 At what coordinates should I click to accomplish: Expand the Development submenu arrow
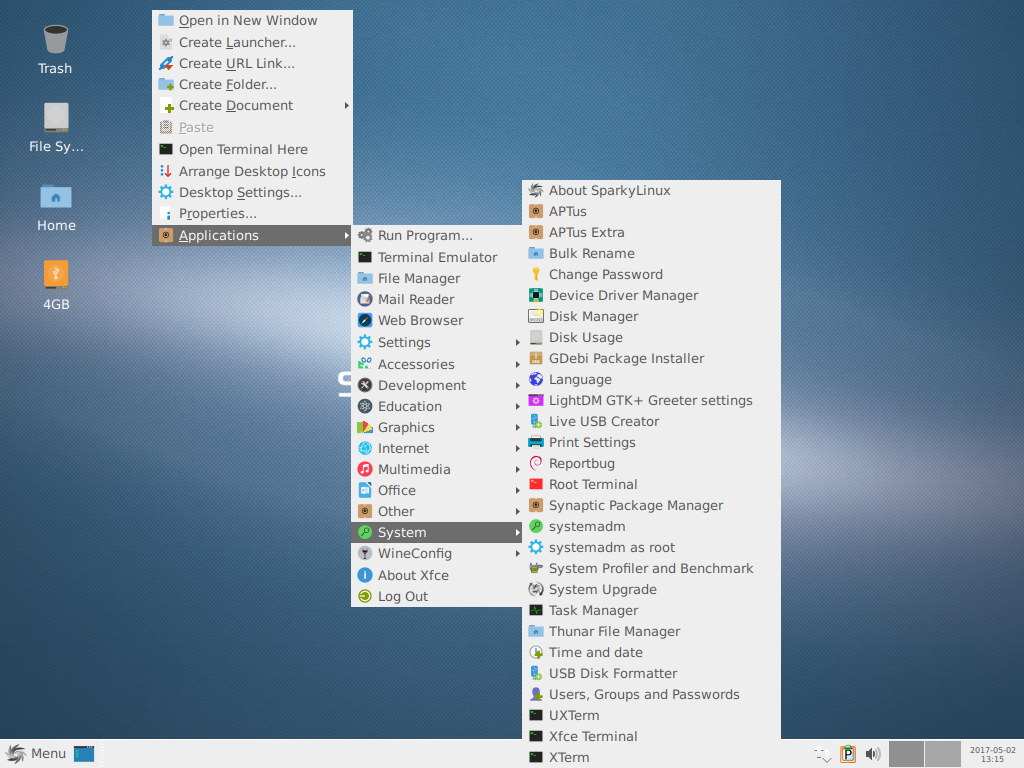tap(517, 385)
